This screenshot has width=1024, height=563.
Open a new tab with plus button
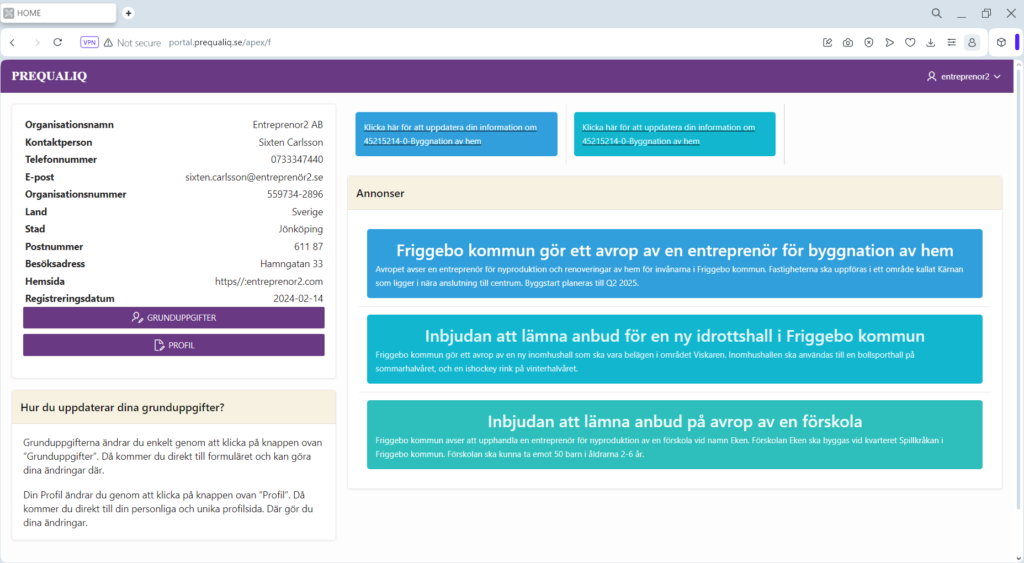coord(128,13)
